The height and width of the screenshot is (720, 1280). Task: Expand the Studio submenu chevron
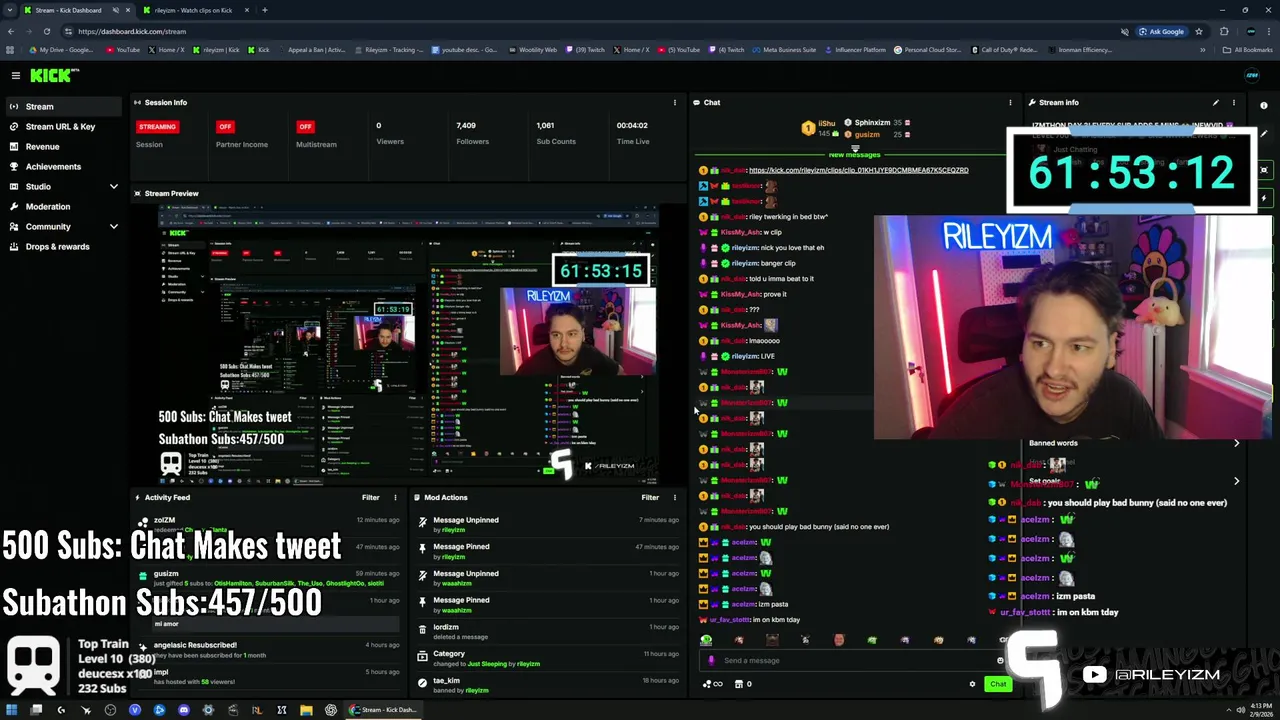click(x=113, y=186)
